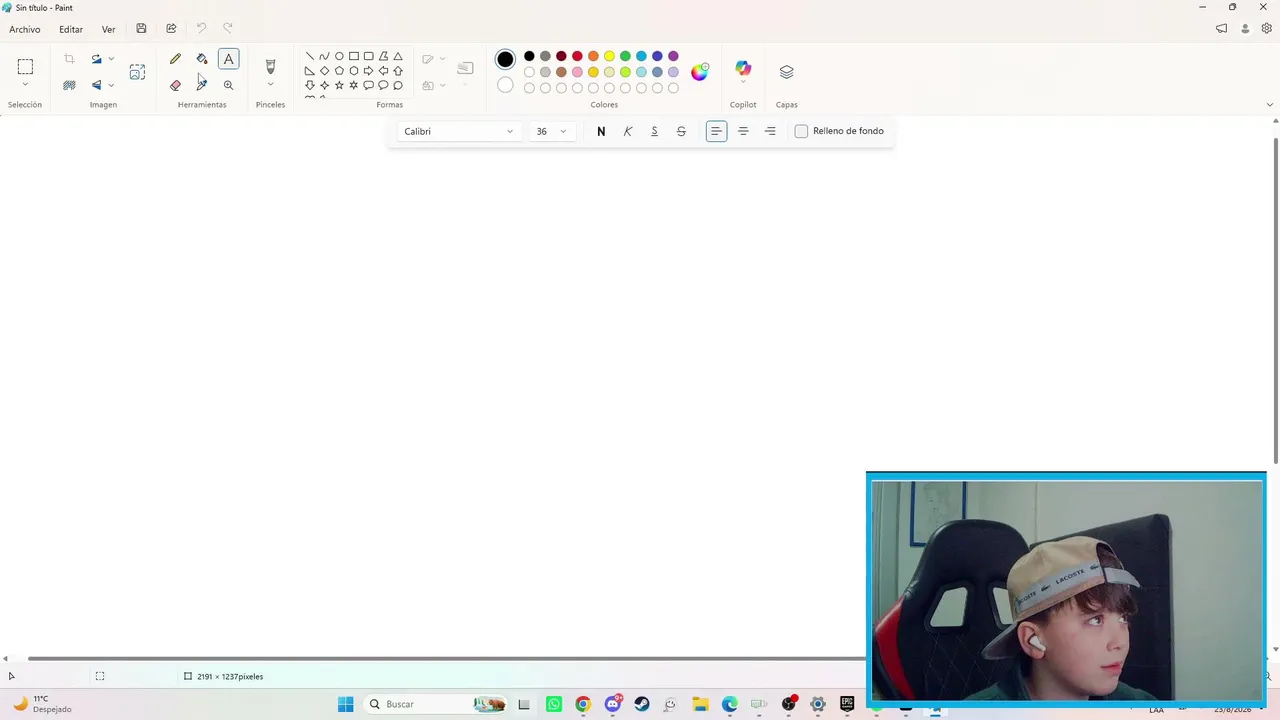Align text to the right
Image resolution: width=1280 pixels, height=720 pixels.
point(770,131)
